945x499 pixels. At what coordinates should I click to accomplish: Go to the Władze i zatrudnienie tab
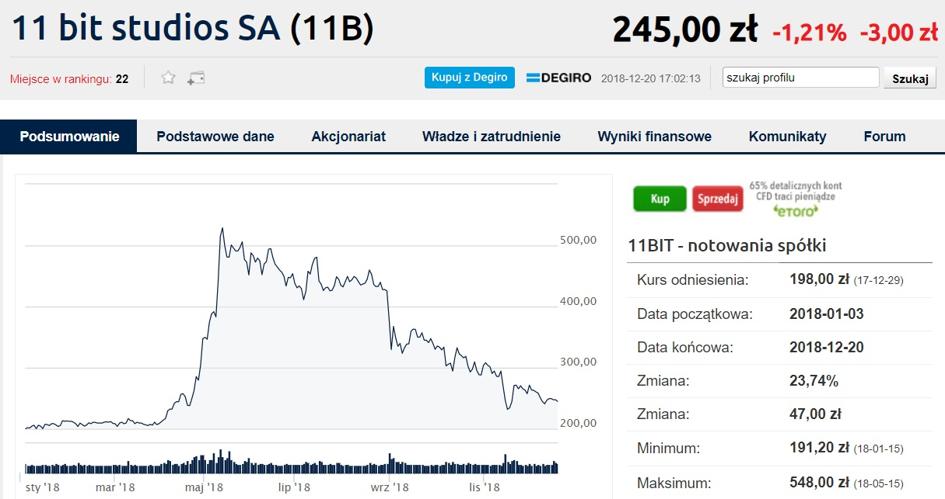(x=491, y=136)
